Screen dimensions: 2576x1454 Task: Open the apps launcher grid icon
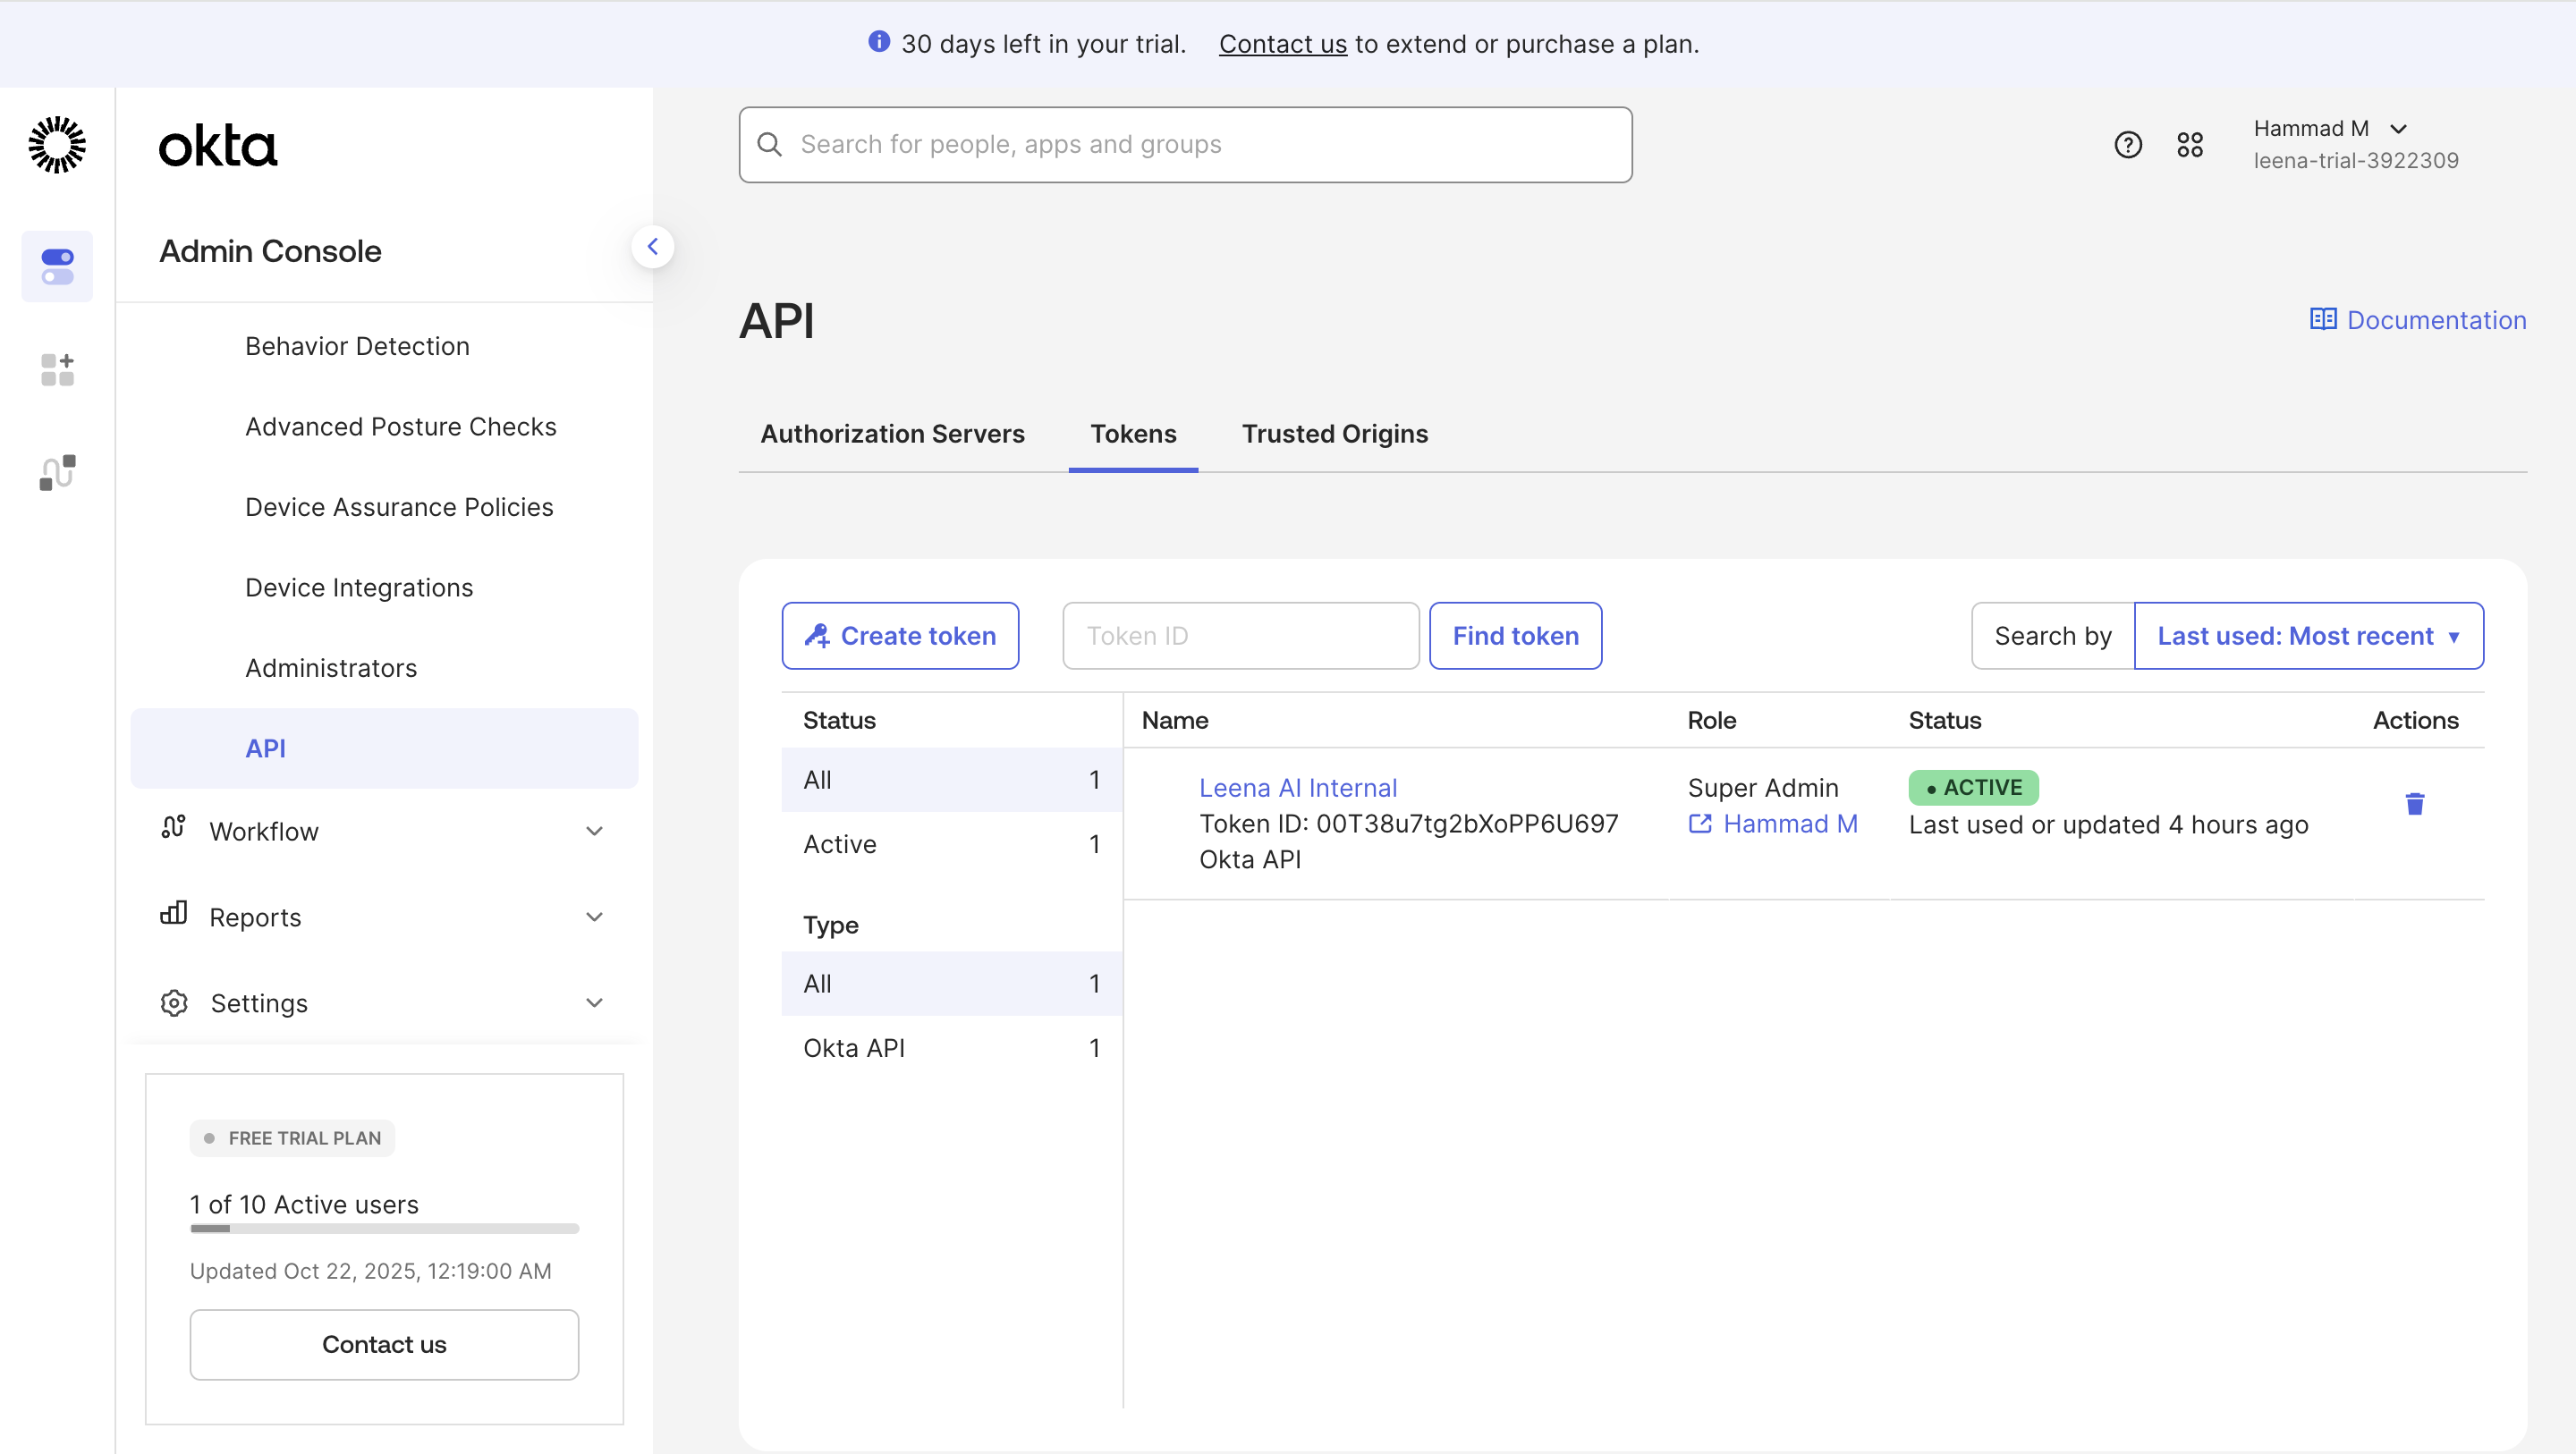2190,145
